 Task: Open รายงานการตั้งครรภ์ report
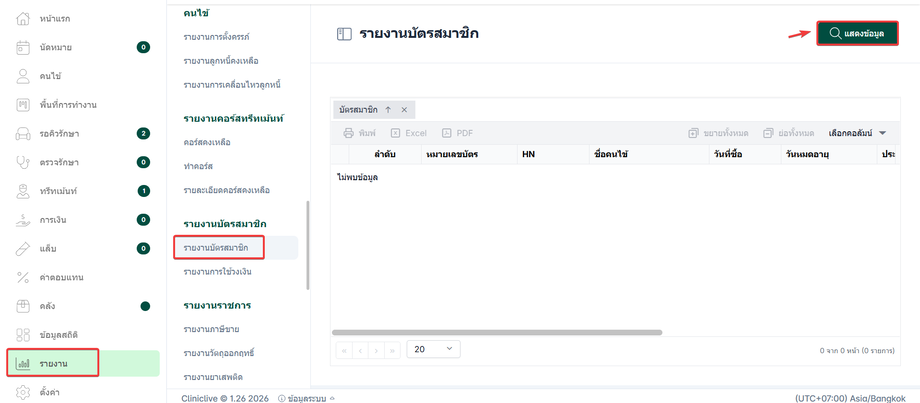(217, 37)
